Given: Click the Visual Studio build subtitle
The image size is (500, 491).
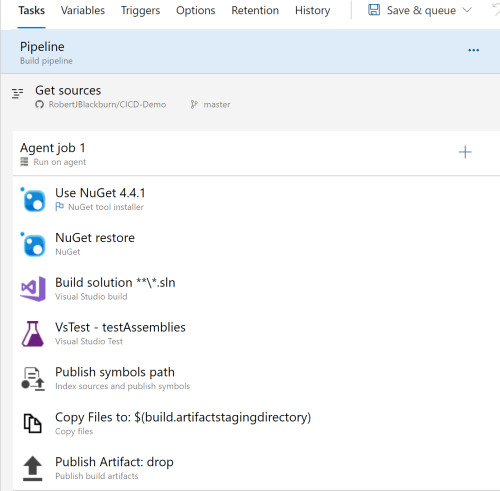Looking at the screenshot, I should pyautogui.click(x=91, y=297).
